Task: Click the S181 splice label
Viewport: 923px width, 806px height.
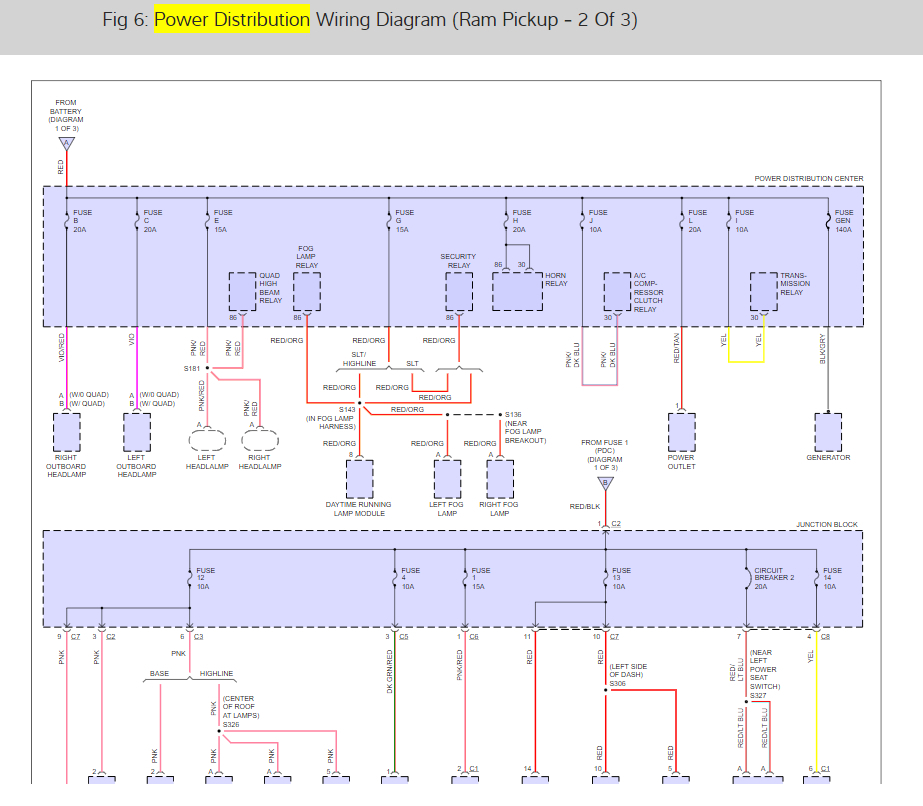Action: tap(192, 369)
